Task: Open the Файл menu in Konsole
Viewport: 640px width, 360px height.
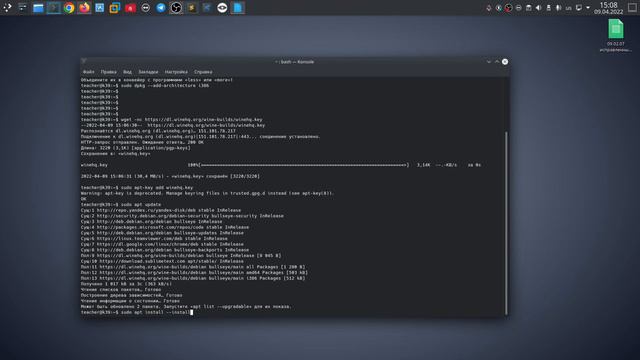Action: 89,72
